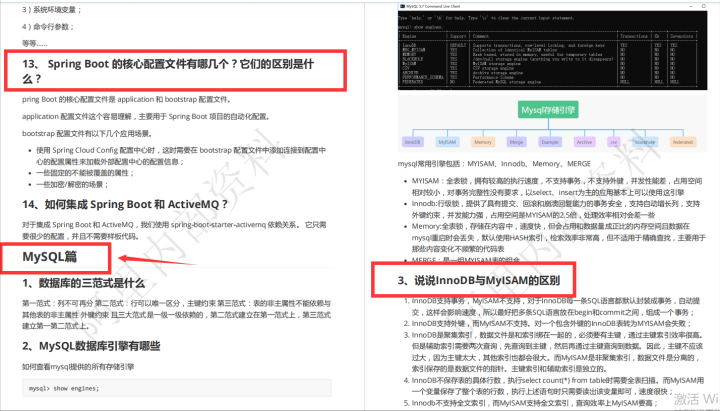Screen dimensions: 720x411
Task: Select the 'Merge' node in the engine diagram
Action: coord(516,142)
